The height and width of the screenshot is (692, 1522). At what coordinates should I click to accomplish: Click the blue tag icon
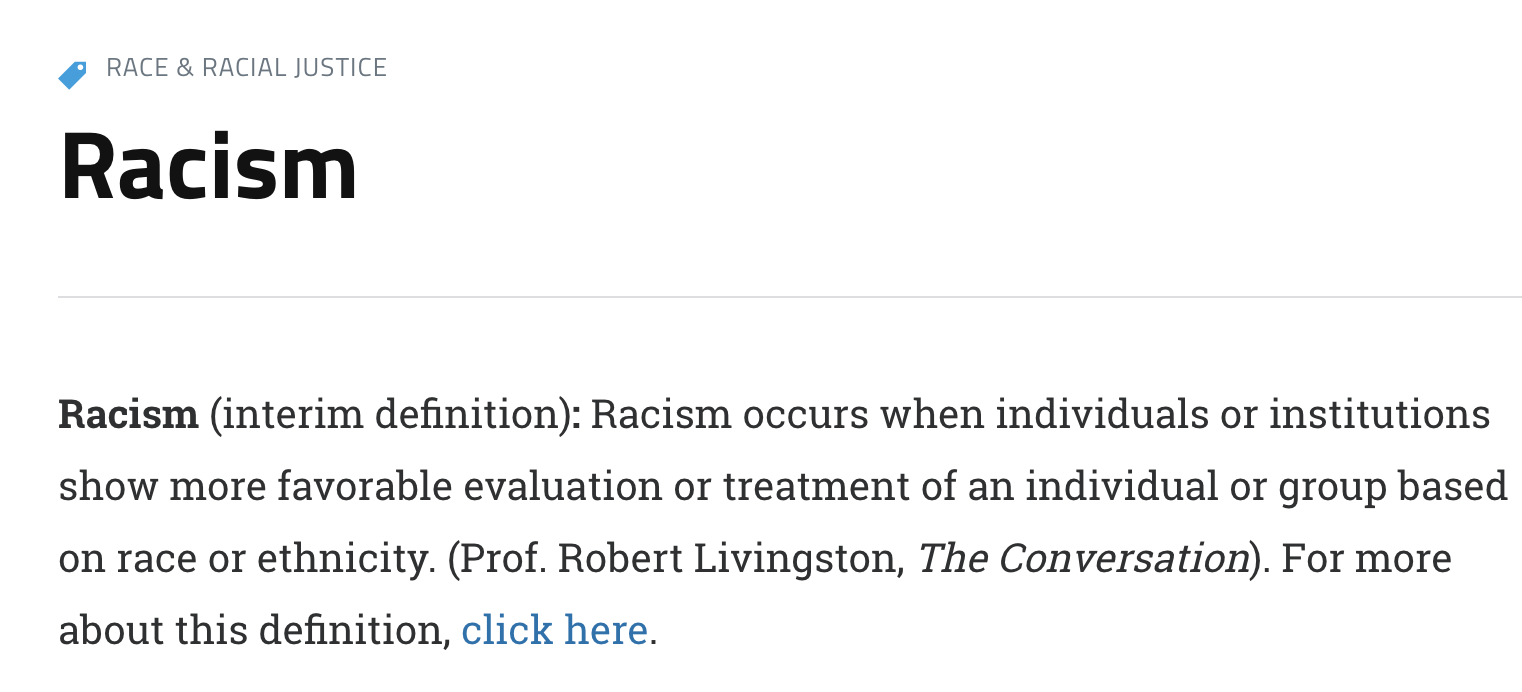point(72,75)
